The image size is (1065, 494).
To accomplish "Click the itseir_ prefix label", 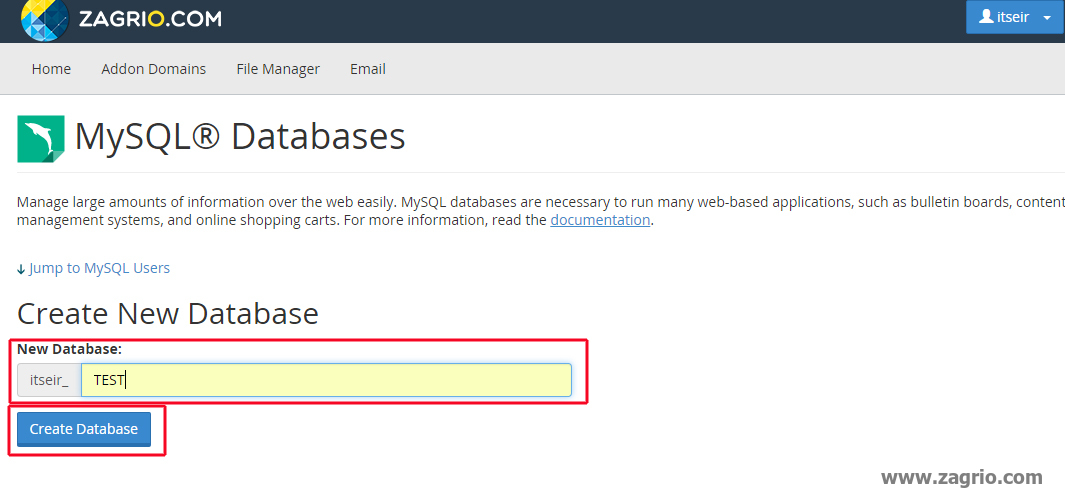I will coord(50,380).
